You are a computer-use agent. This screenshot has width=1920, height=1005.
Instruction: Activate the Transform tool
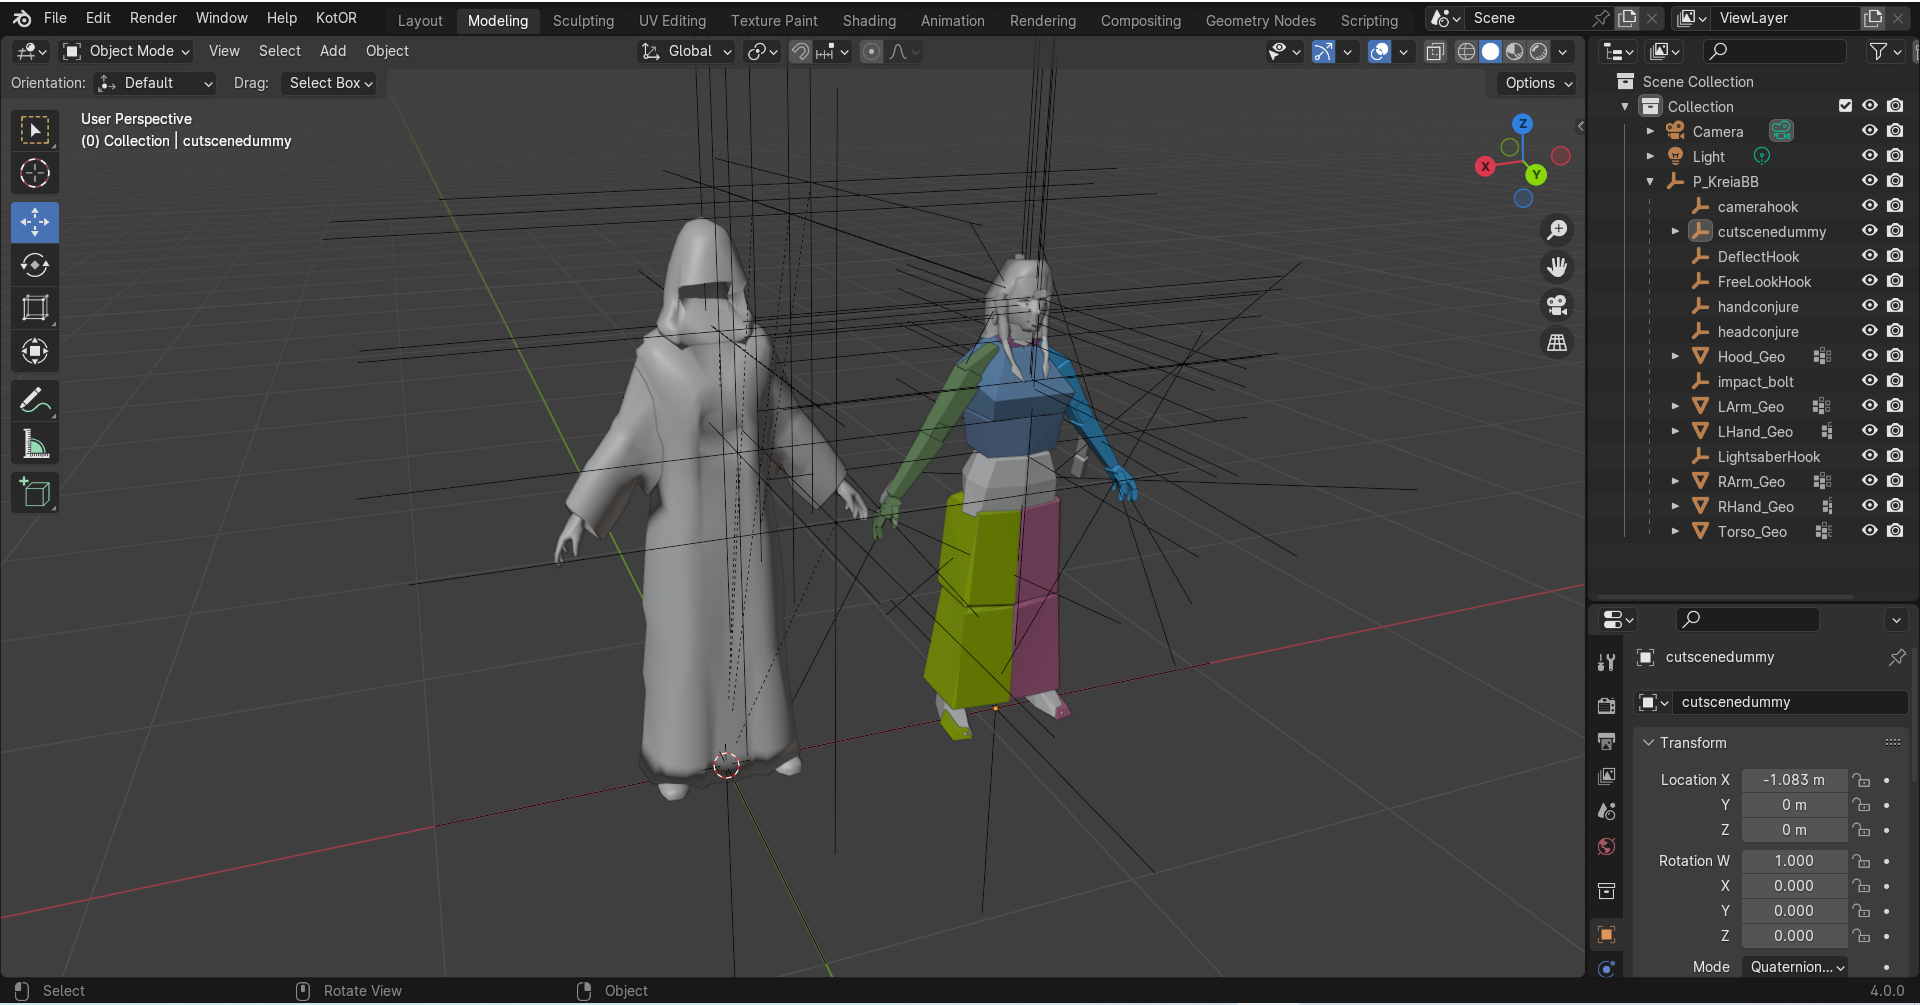[35, 351]
